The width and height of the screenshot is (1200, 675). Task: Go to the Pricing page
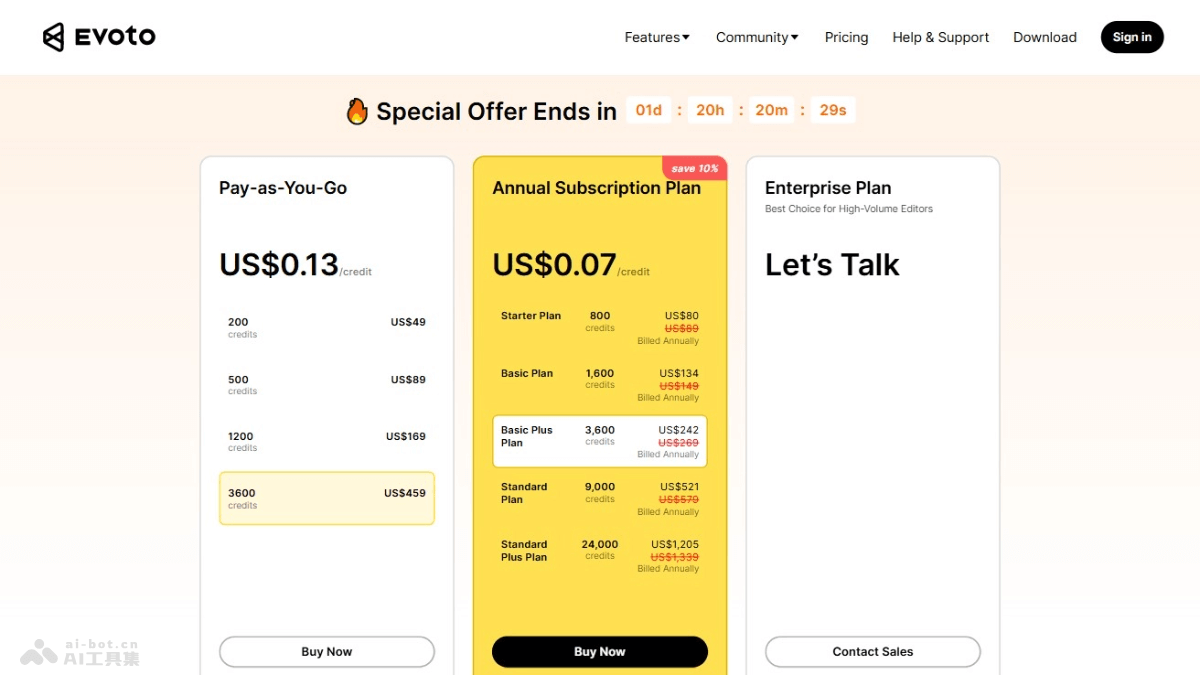(846, 37)
